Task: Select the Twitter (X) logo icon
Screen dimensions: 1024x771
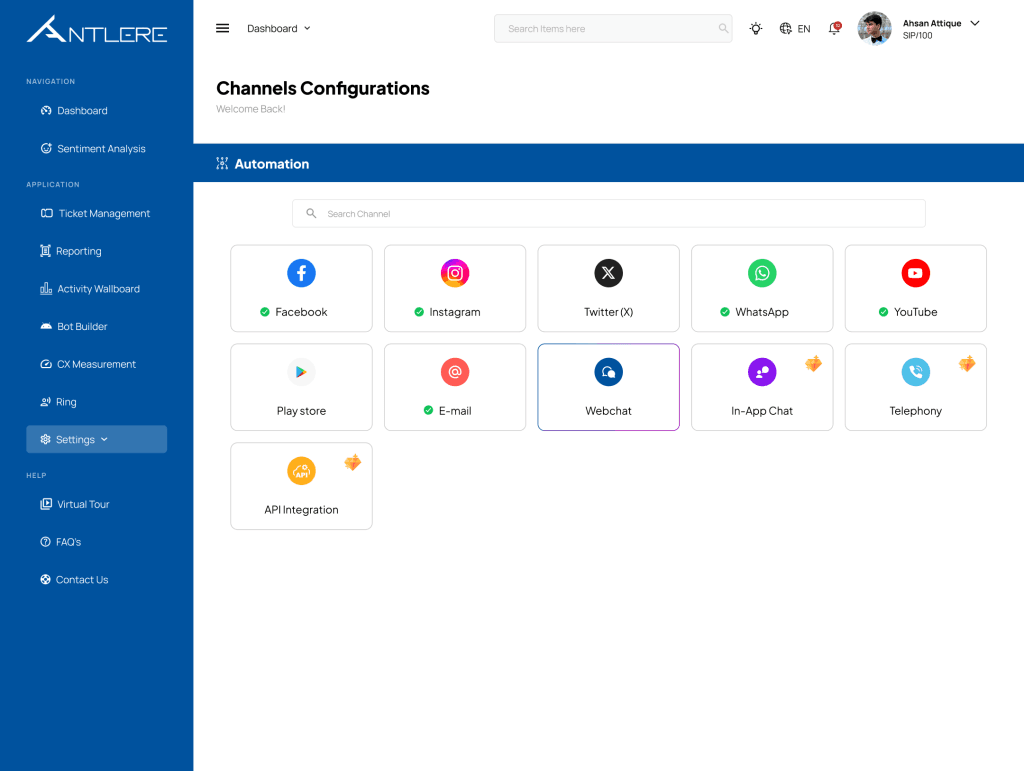Action: click(x=608, y=273)
